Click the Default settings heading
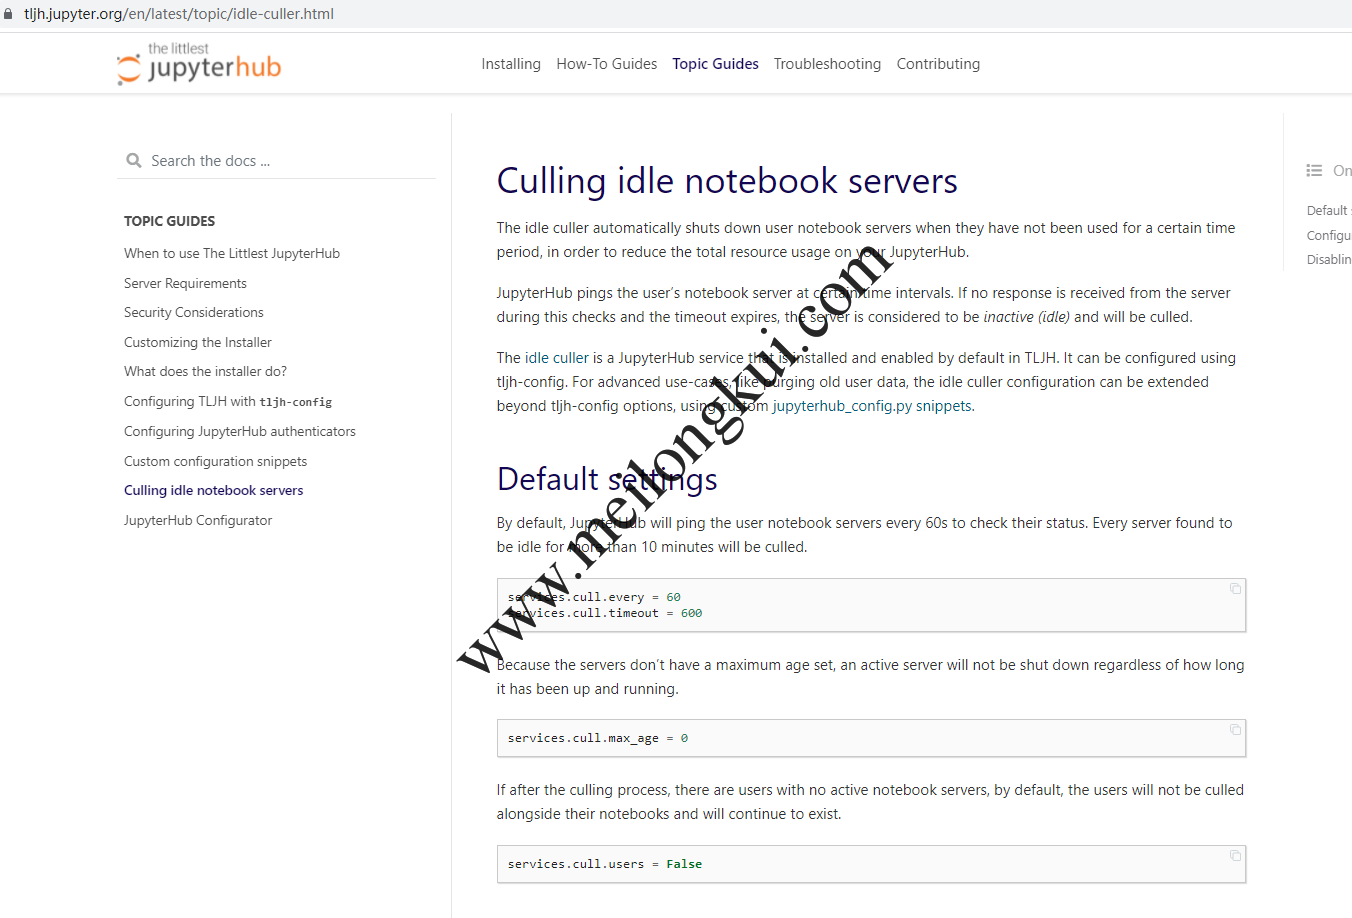 pos(607,479)
